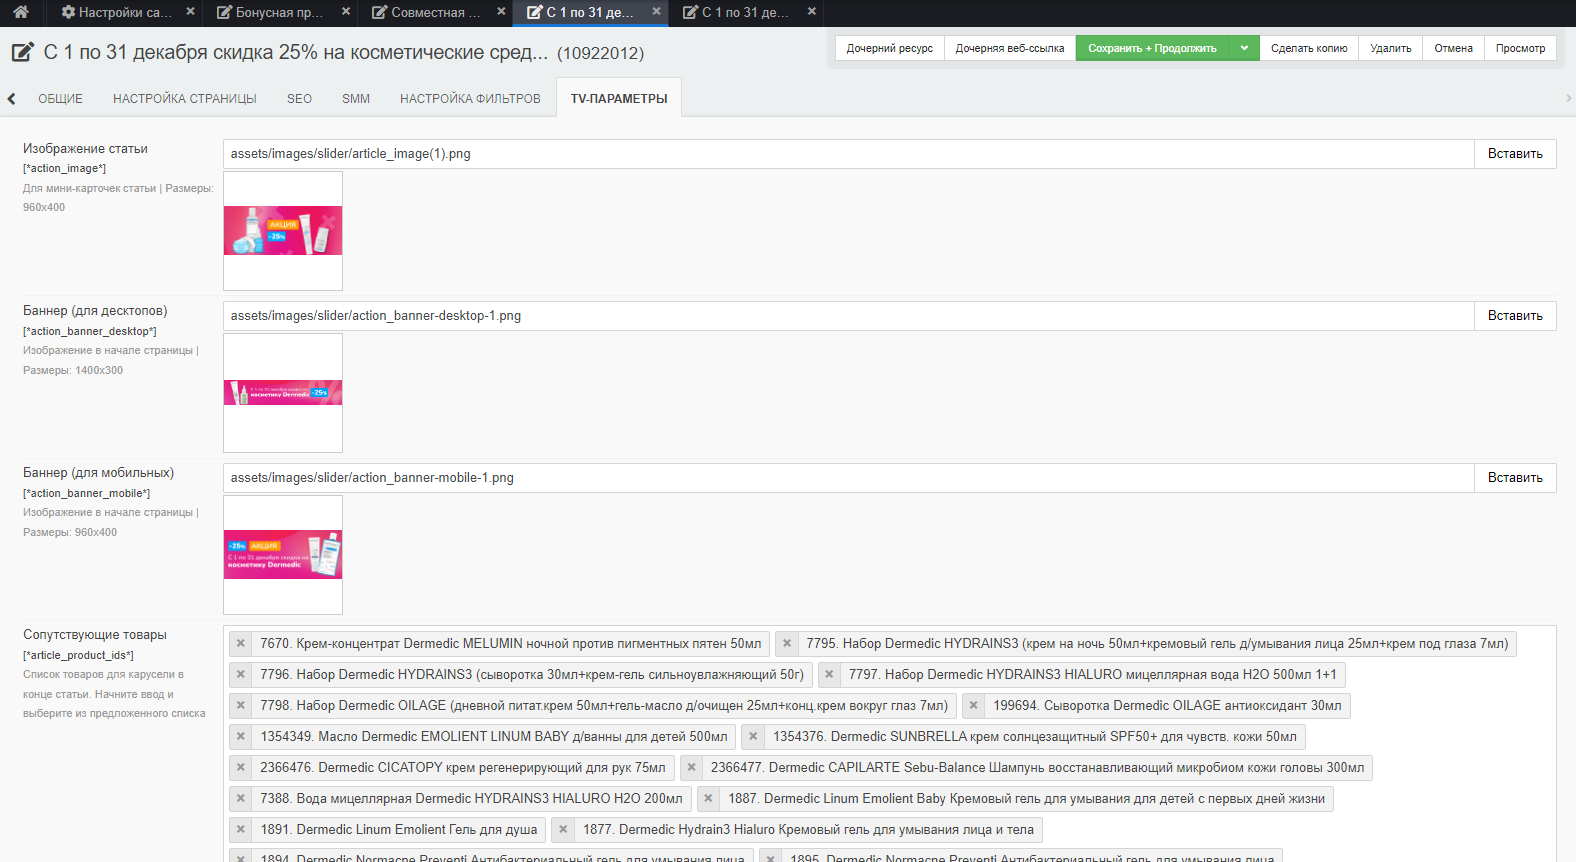Focus the desktop banner path field

[x=848, y=316]
